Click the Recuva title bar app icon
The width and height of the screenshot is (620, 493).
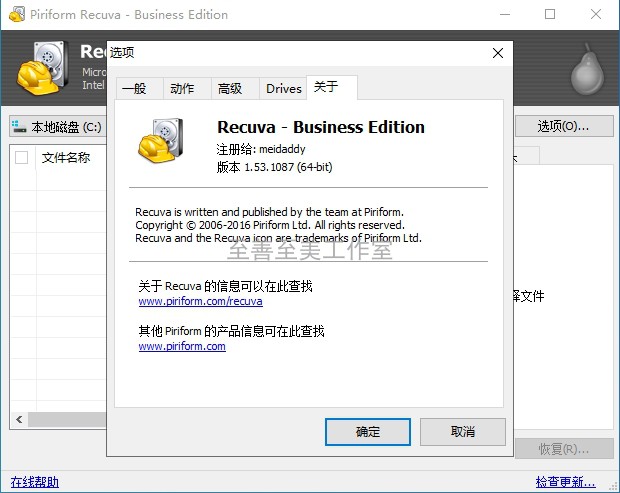(x=17, y=14)
